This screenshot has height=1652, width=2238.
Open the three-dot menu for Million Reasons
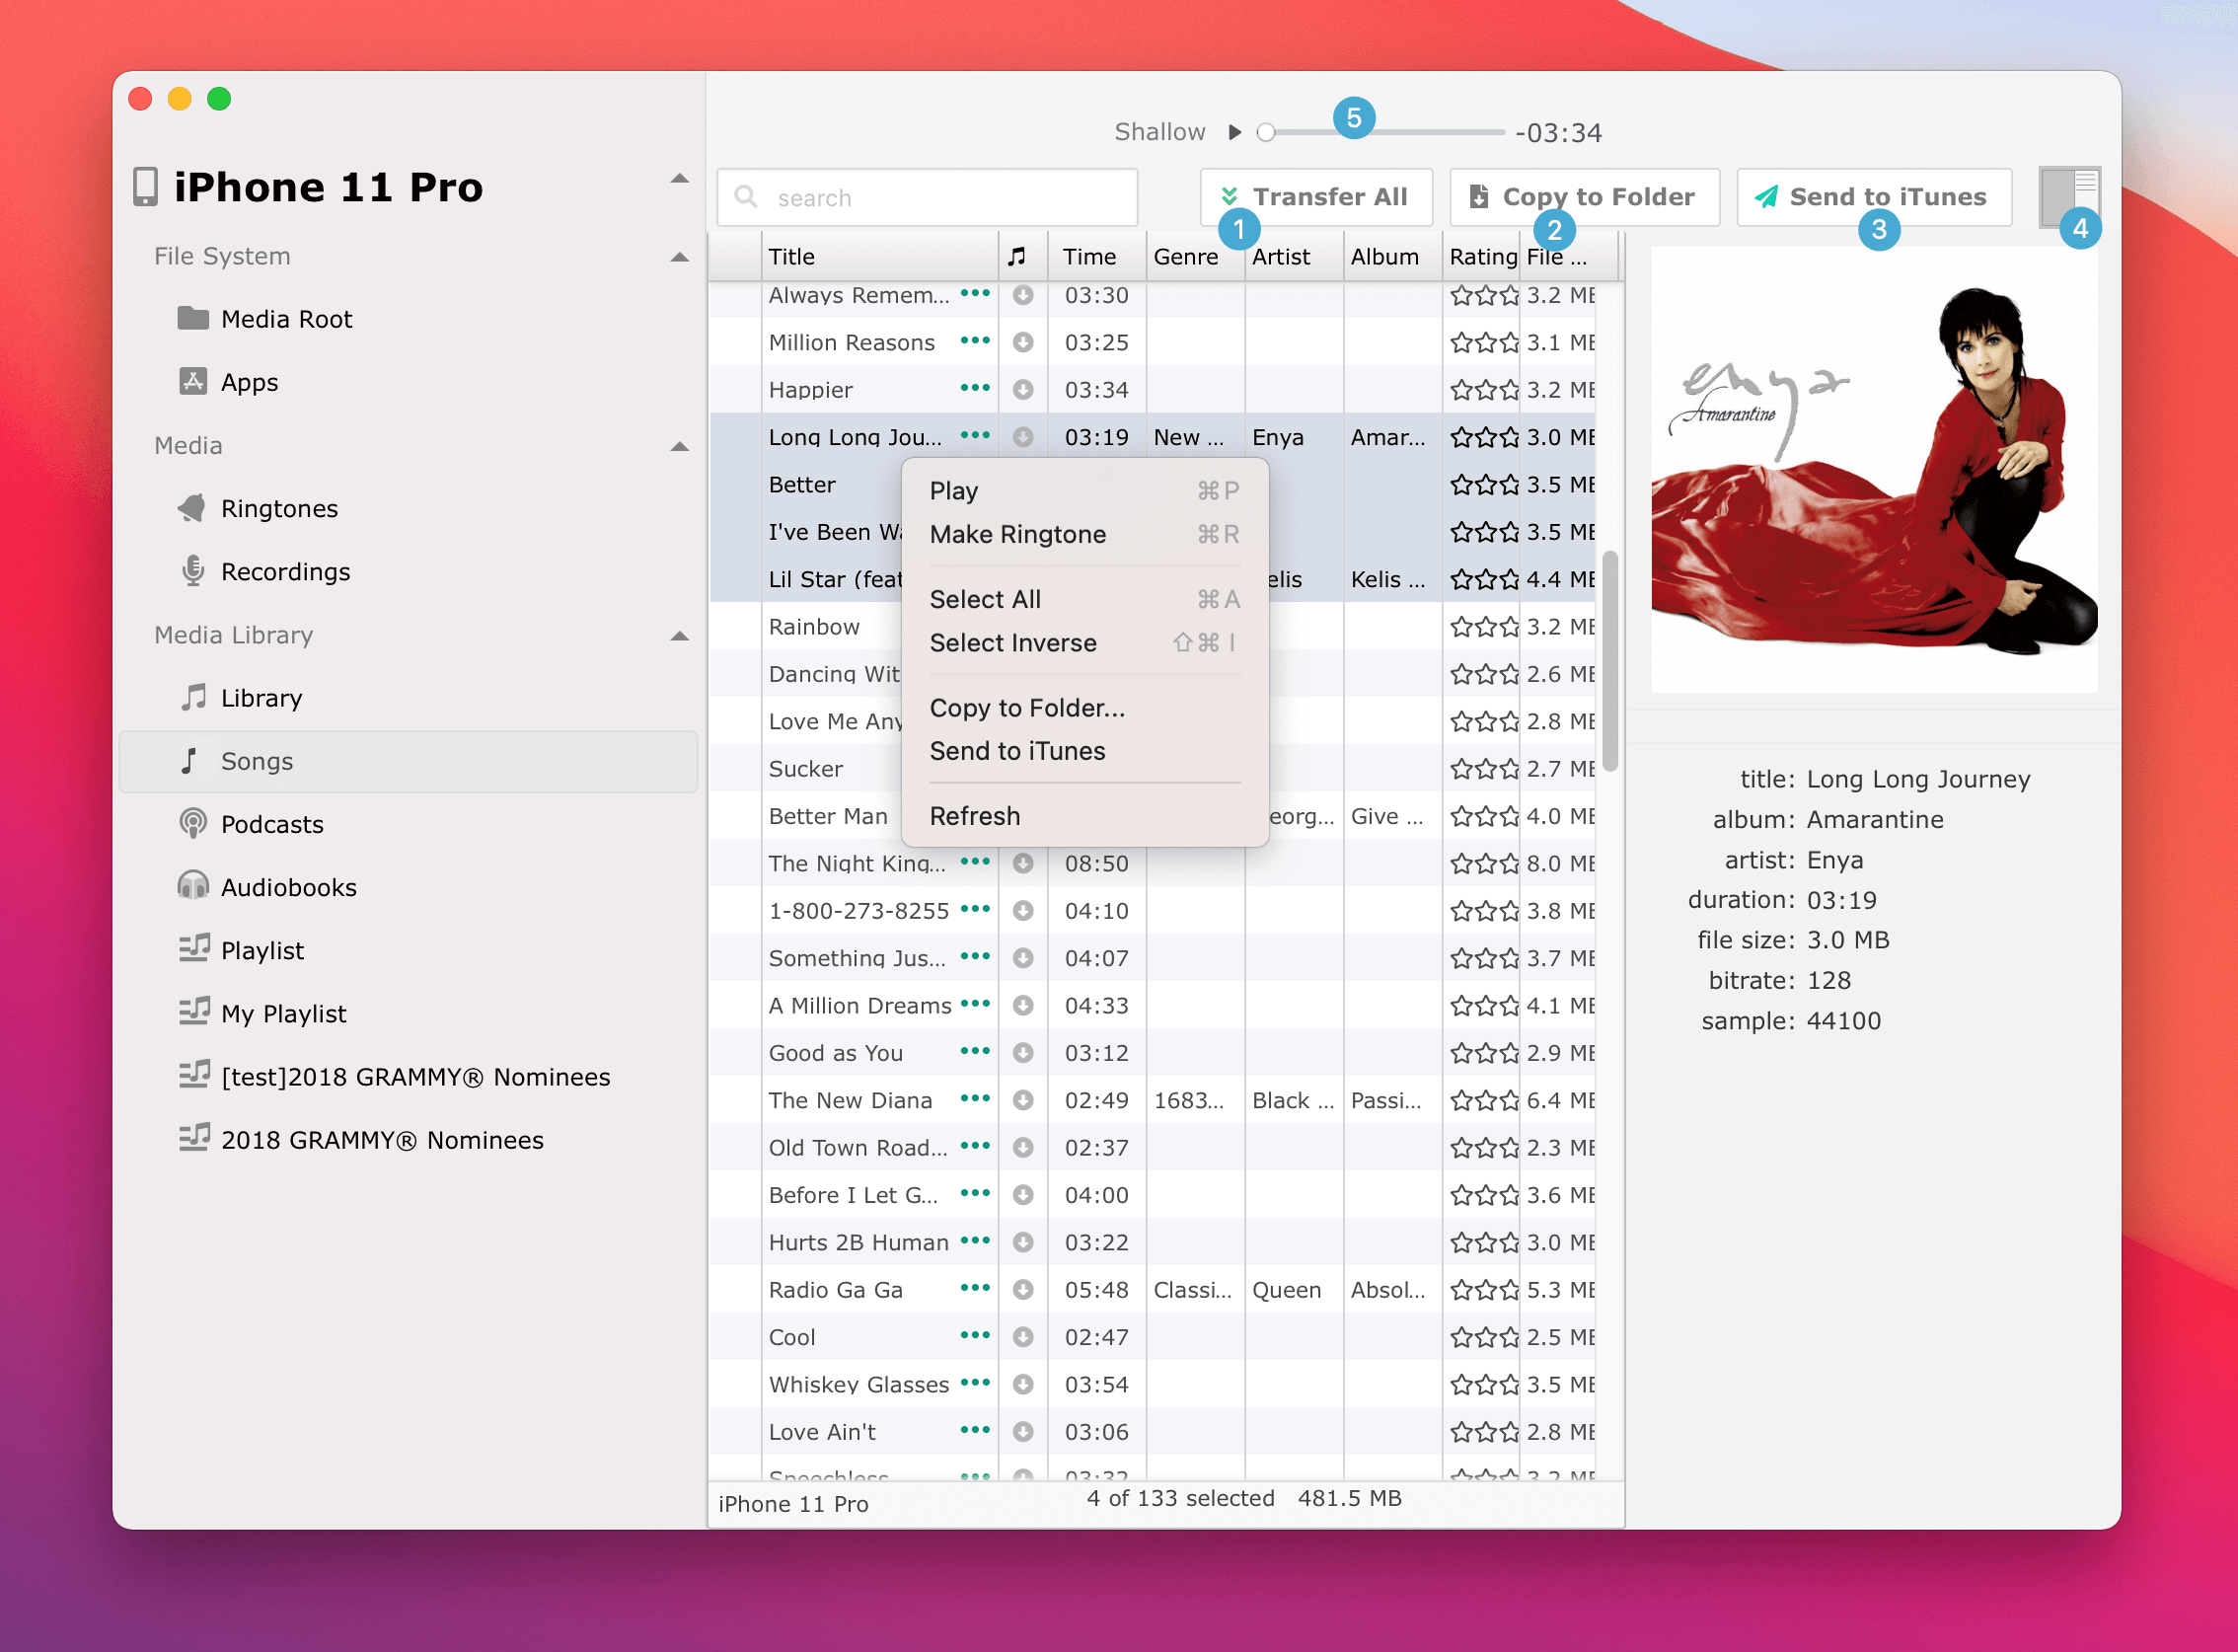click(x=975, y=341)
